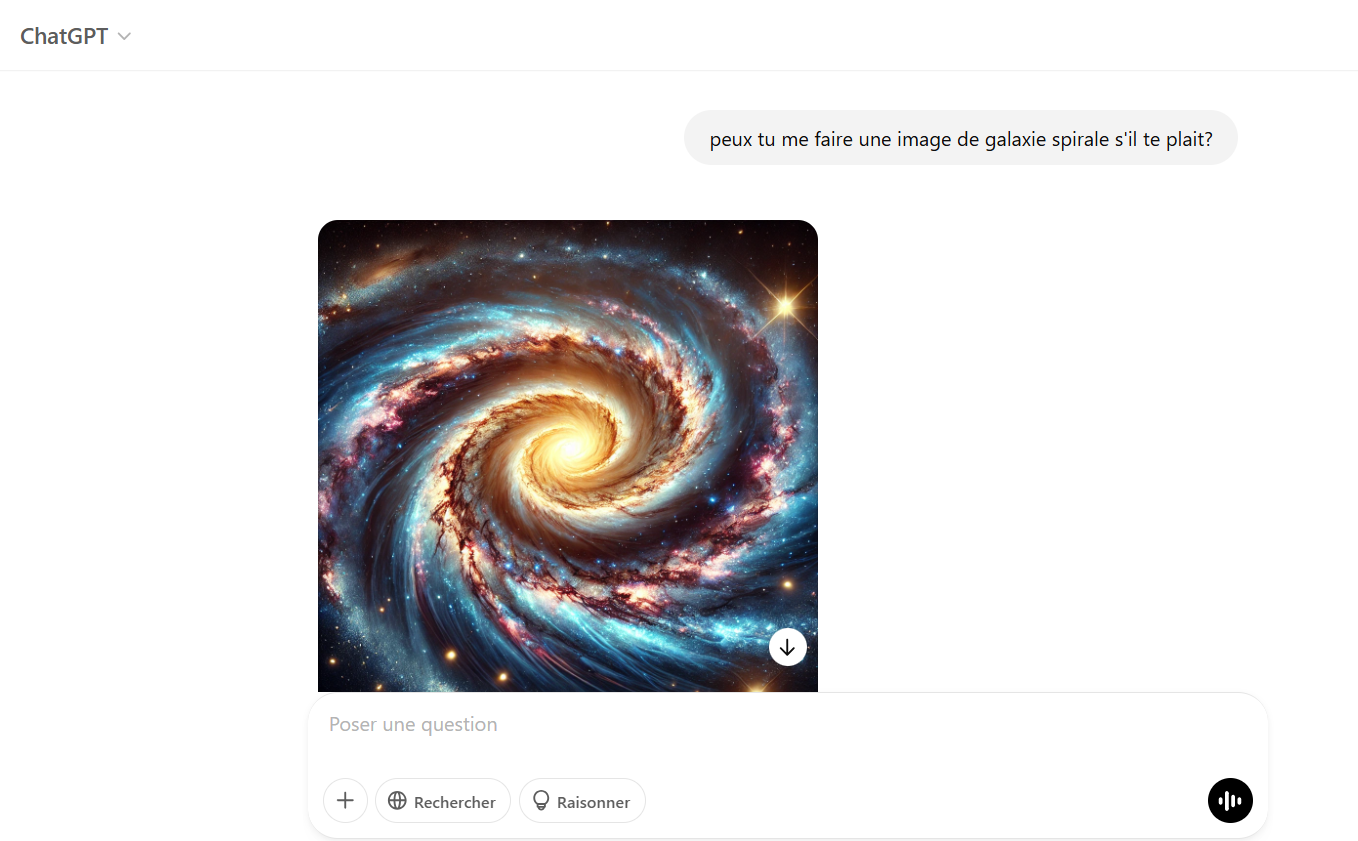Focus the "Poser une question" field
The width and height of the screenshot is (1358, 841).
[787, 725]
